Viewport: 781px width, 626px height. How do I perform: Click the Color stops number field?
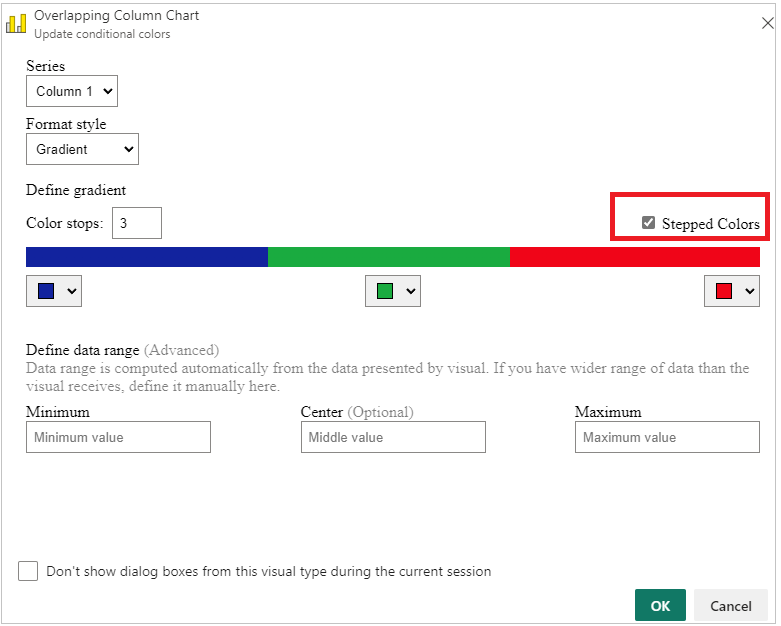point(136,223)
